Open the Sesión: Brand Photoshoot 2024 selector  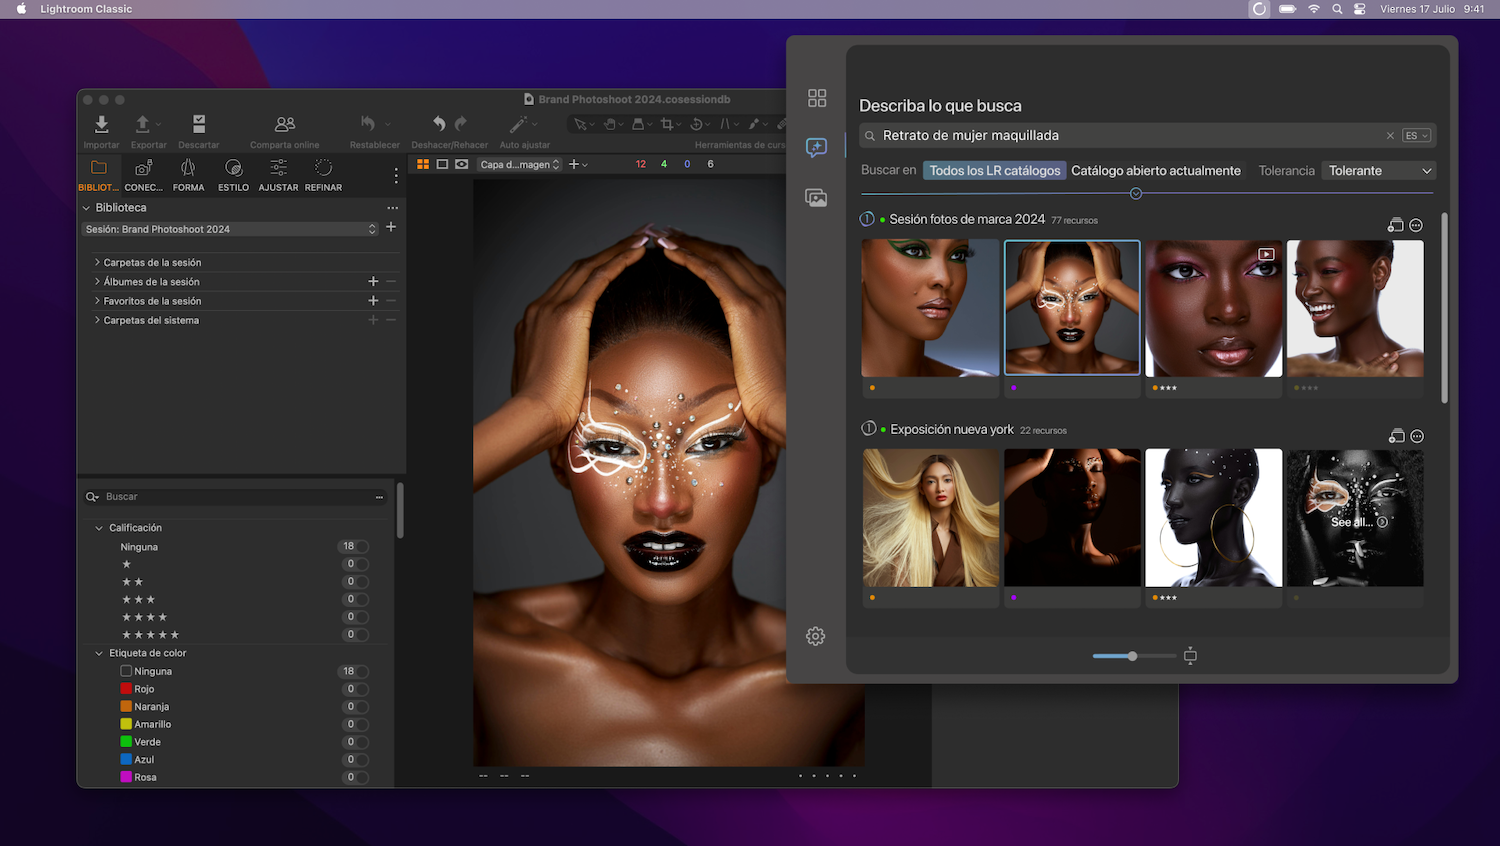pyautogui.click(x=231, y=229)
